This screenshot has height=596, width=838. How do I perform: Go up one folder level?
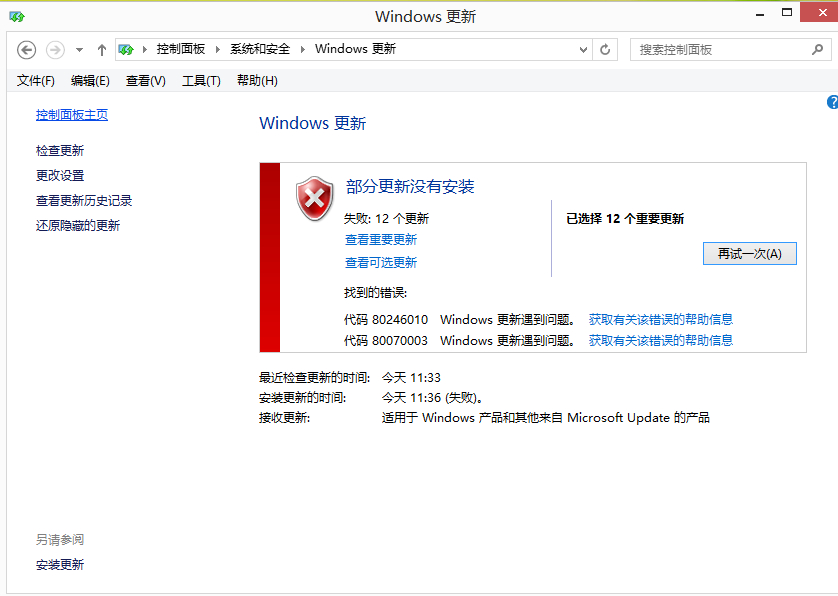pyautogui.click(x=102, y=50)
